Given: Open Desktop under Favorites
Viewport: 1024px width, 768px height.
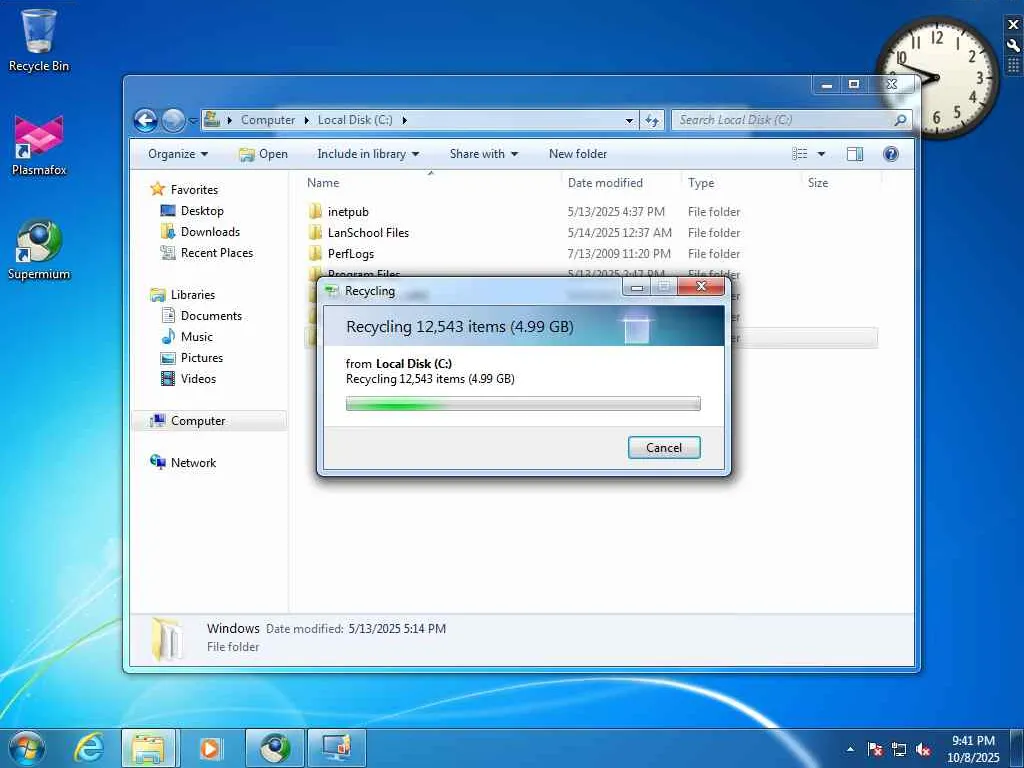Looking at the screenshot, I should pyautogui.click(x=202, y=211).
